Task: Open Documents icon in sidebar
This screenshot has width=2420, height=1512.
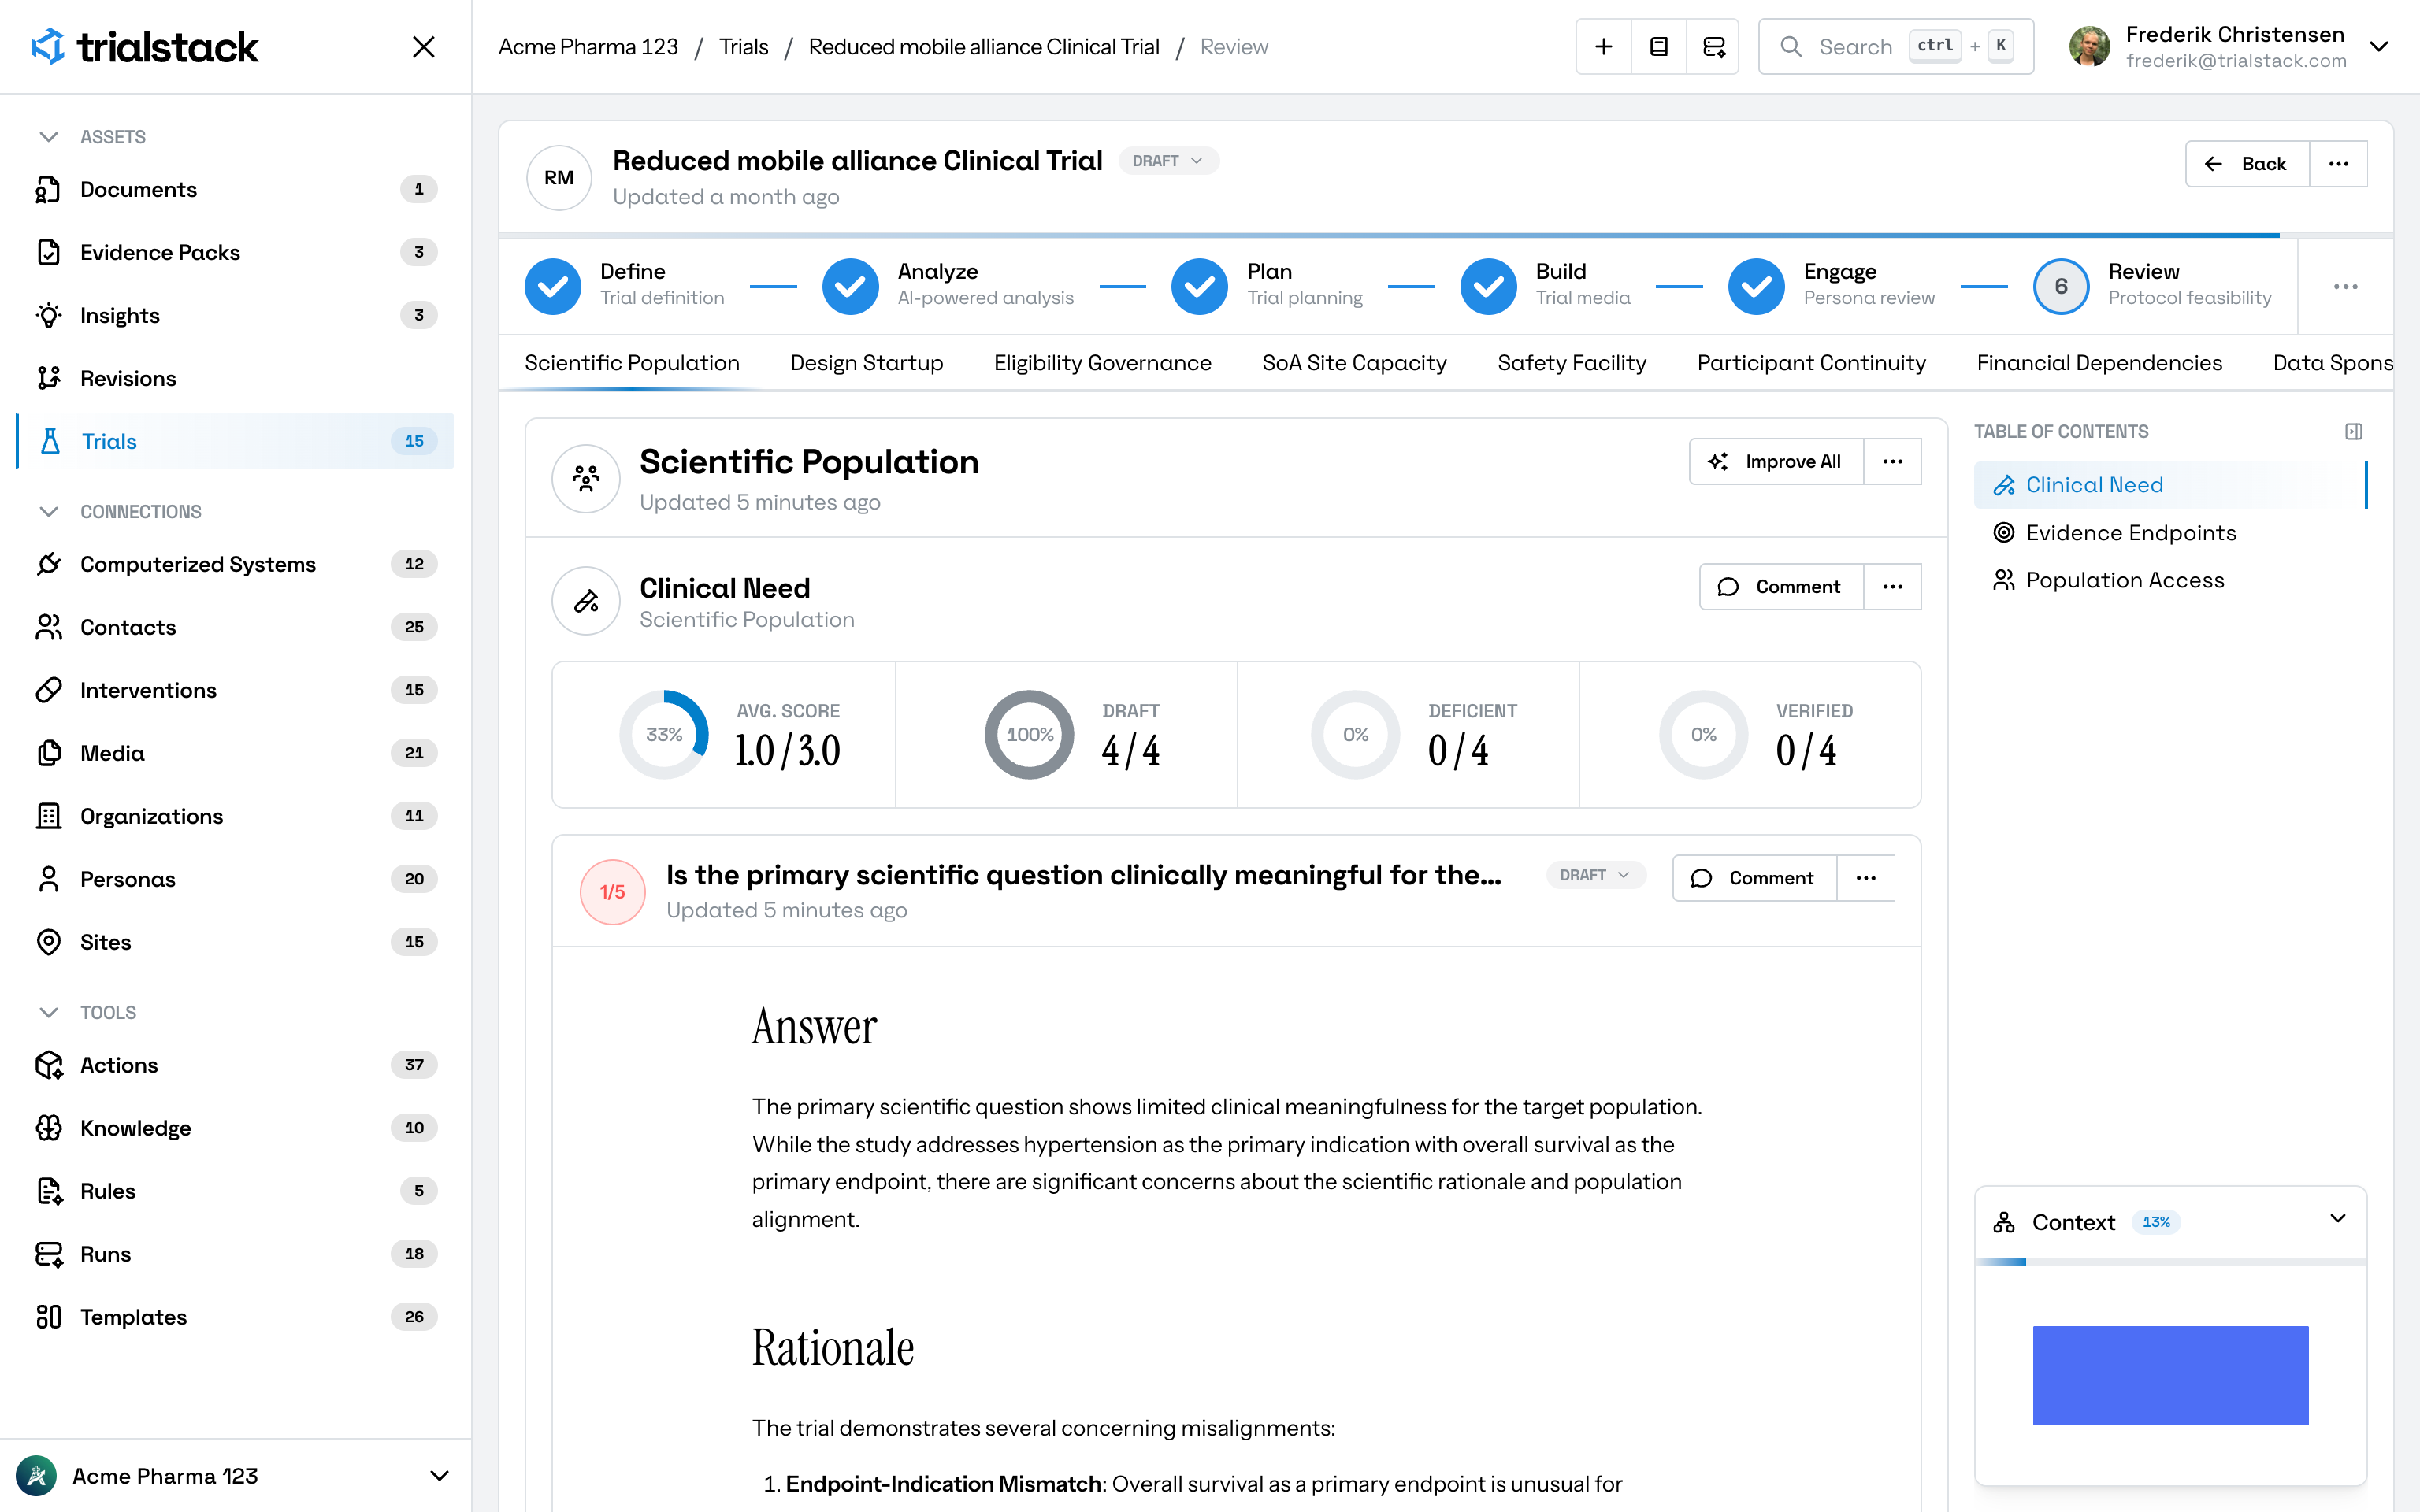Action: click(48, 190)
